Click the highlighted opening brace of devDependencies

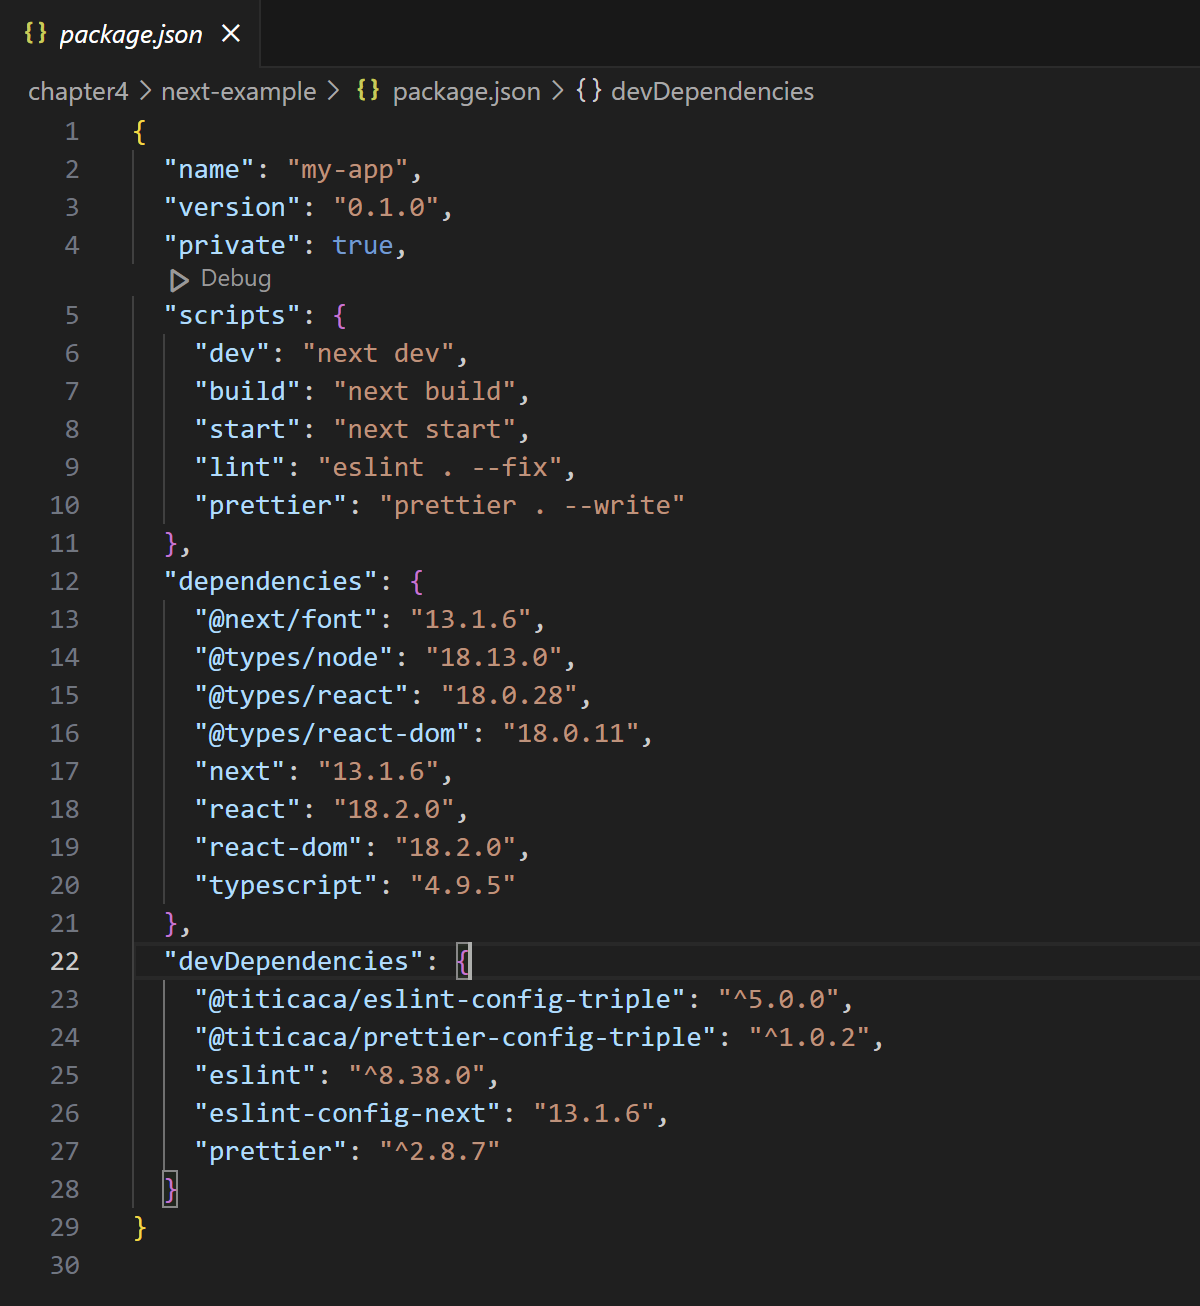pos(463,961)
